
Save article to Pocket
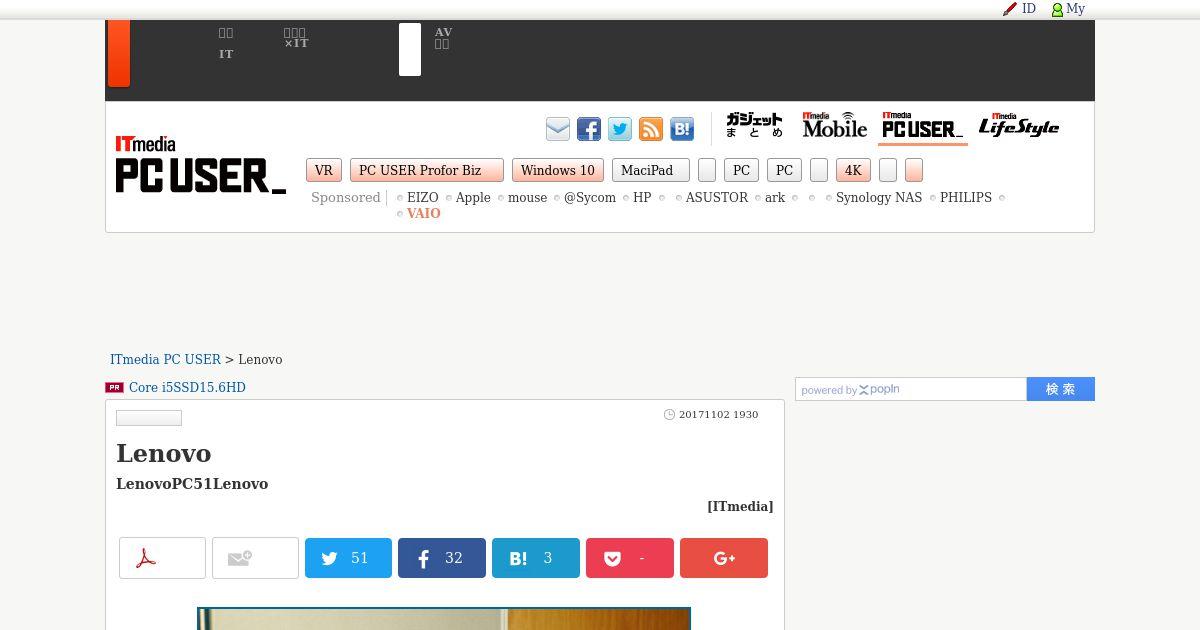630,558
